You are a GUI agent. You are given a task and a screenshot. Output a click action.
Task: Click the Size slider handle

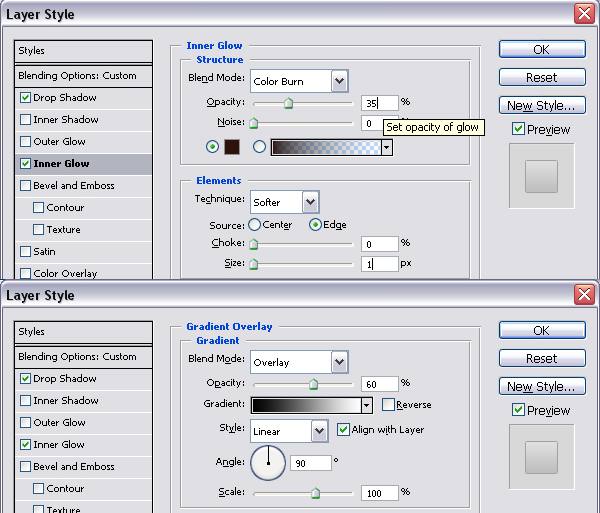pyautogui.click(x=253, y=264)
